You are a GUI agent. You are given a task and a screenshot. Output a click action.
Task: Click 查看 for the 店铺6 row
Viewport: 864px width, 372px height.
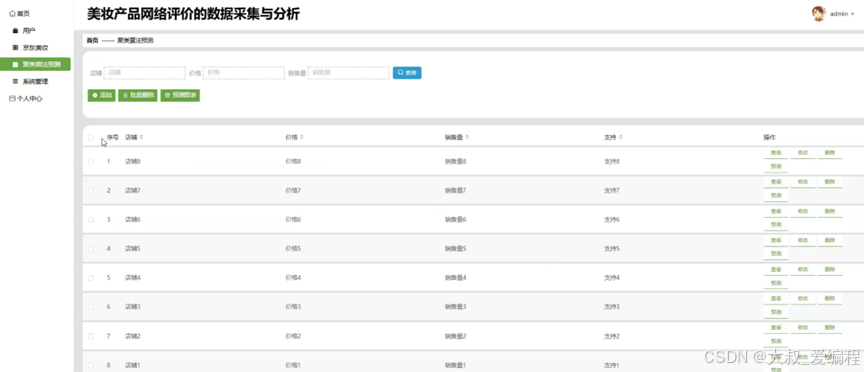(776, 211)
